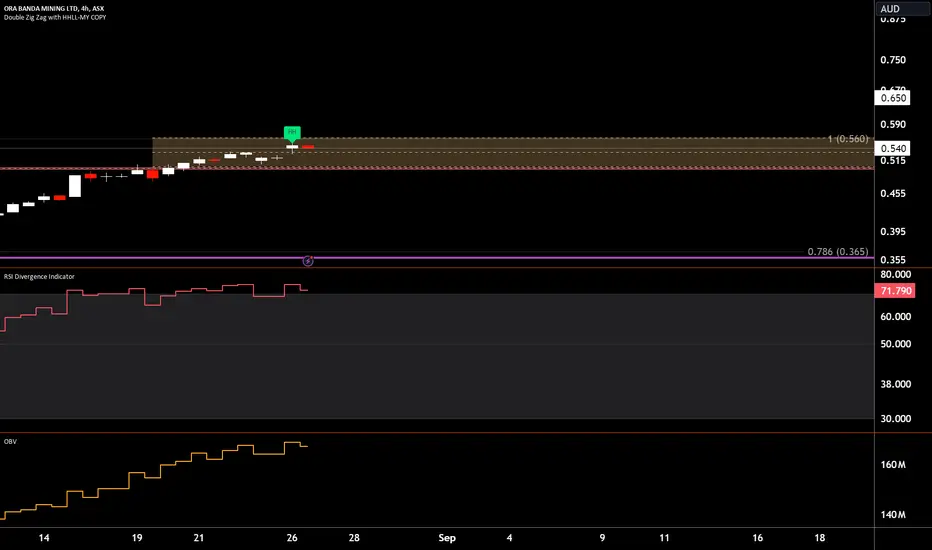This screenshot has height=550, width=932.
Task: Click the green HH swing label
Action: [292, 132]
